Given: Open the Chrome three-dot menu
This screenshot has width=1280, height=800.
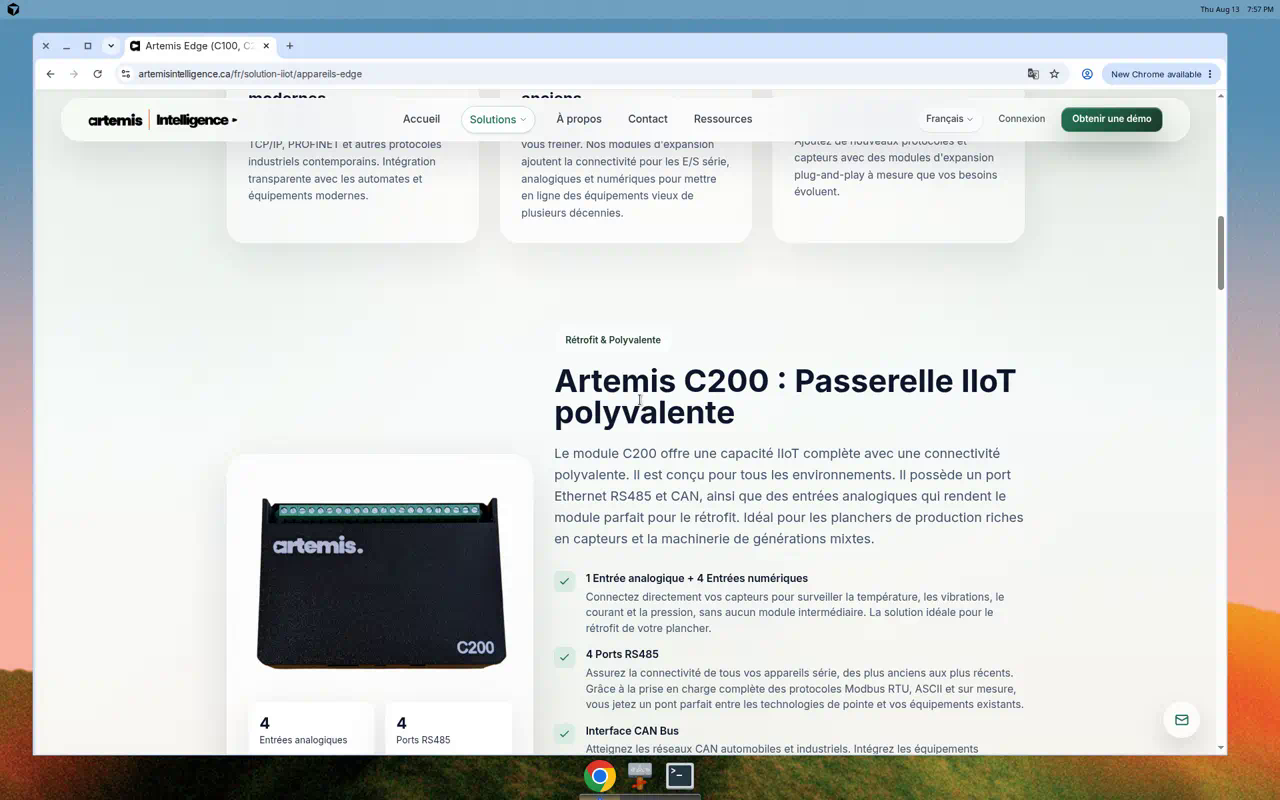Looking at the screenshot, I should point(1210,74).
